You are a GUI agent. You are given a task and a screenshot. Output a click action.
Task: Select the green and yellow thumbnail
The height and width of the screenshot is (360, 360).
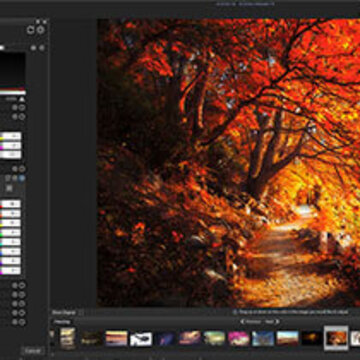click(214, 338)
